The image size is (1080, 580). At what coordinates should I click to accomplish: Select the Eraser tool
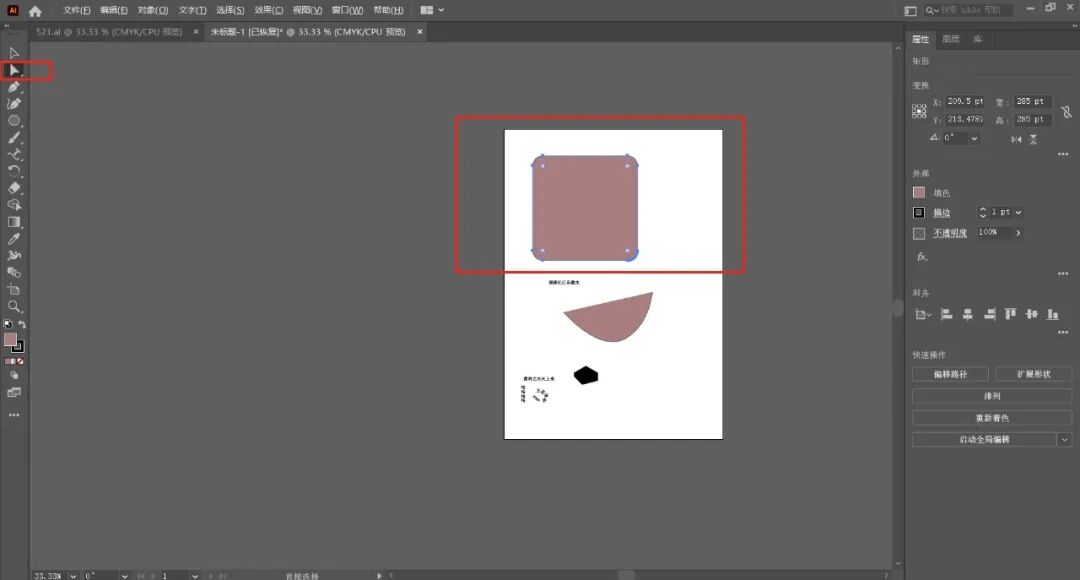[14, 188]
